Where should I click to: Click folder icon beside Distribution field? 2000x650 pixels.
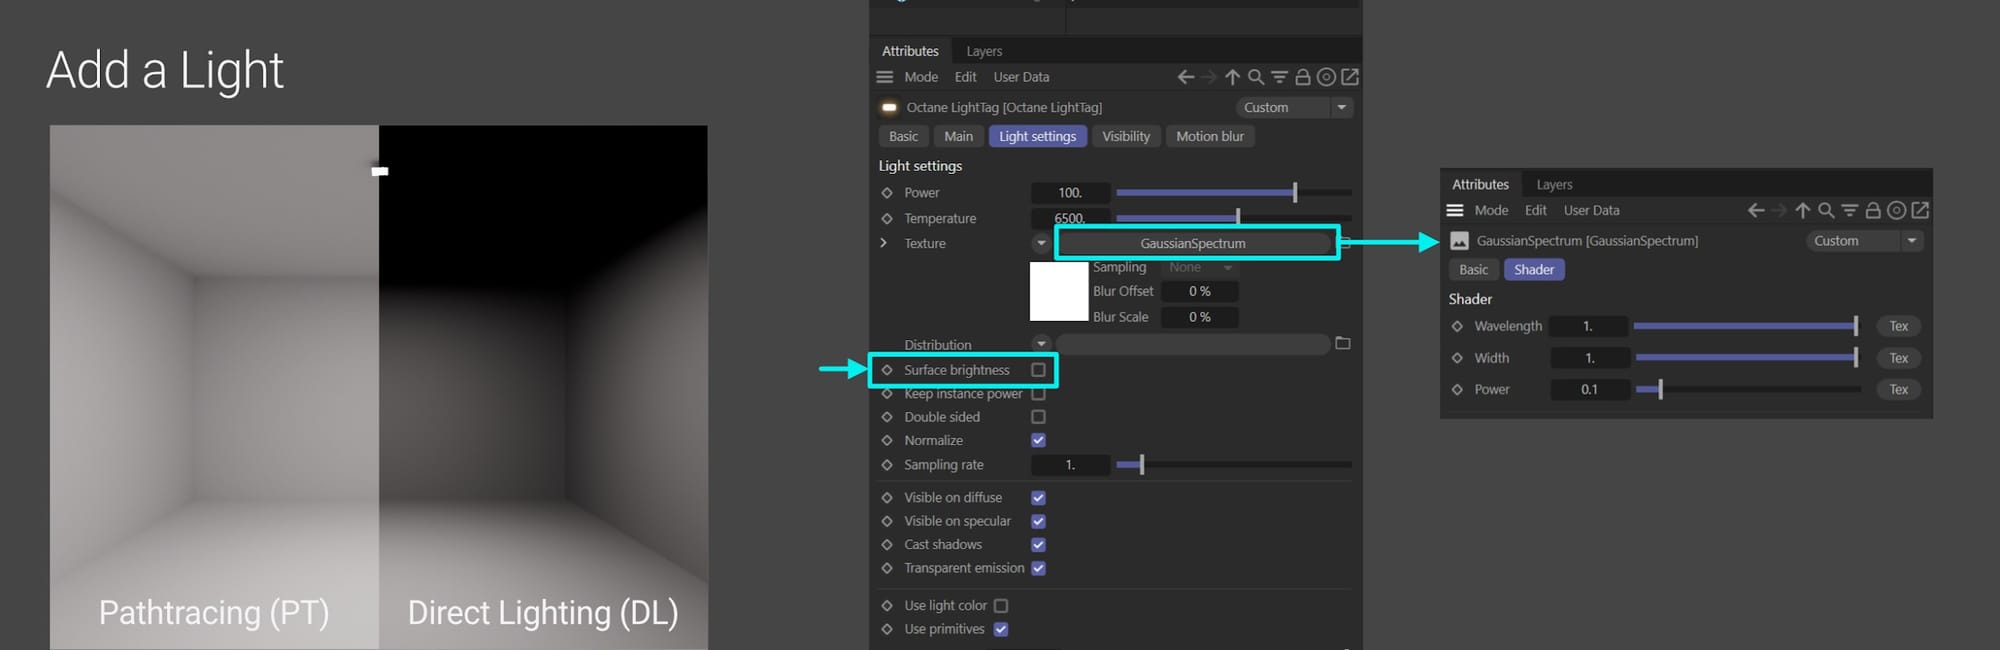(x=1343, y=343)
